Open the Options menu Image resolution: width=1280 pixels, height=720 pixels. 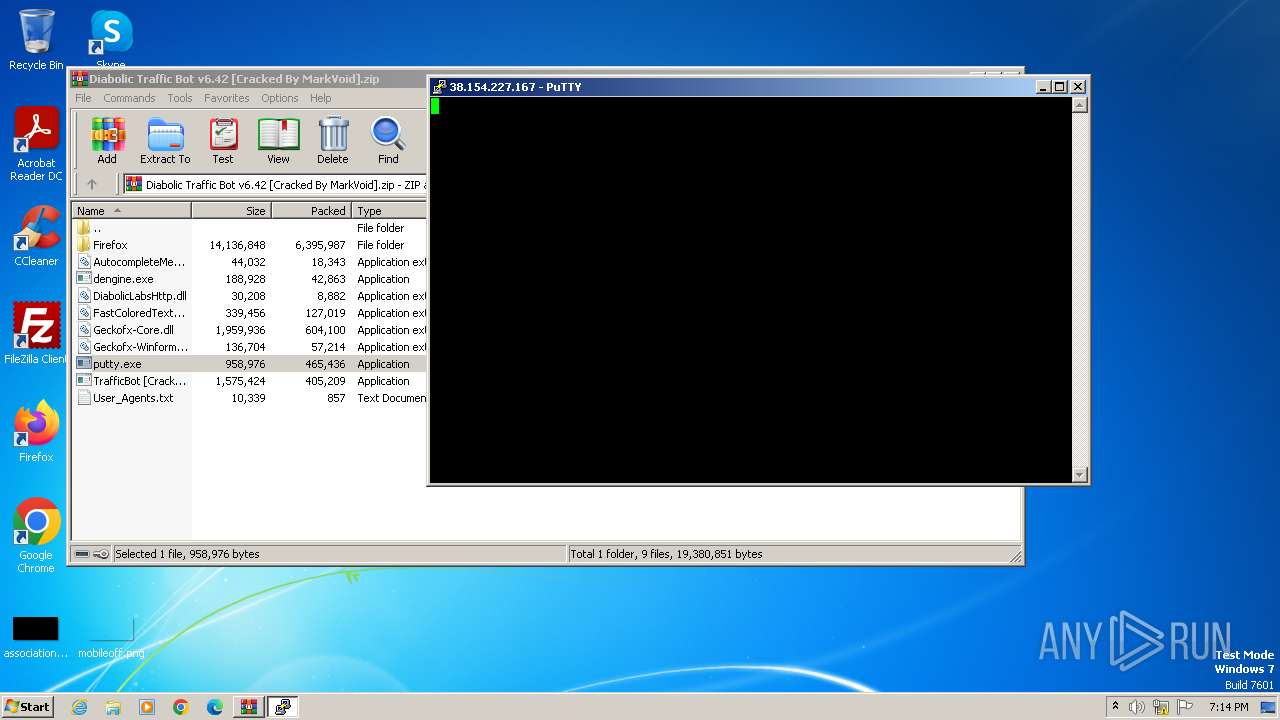tap(280, 98)
